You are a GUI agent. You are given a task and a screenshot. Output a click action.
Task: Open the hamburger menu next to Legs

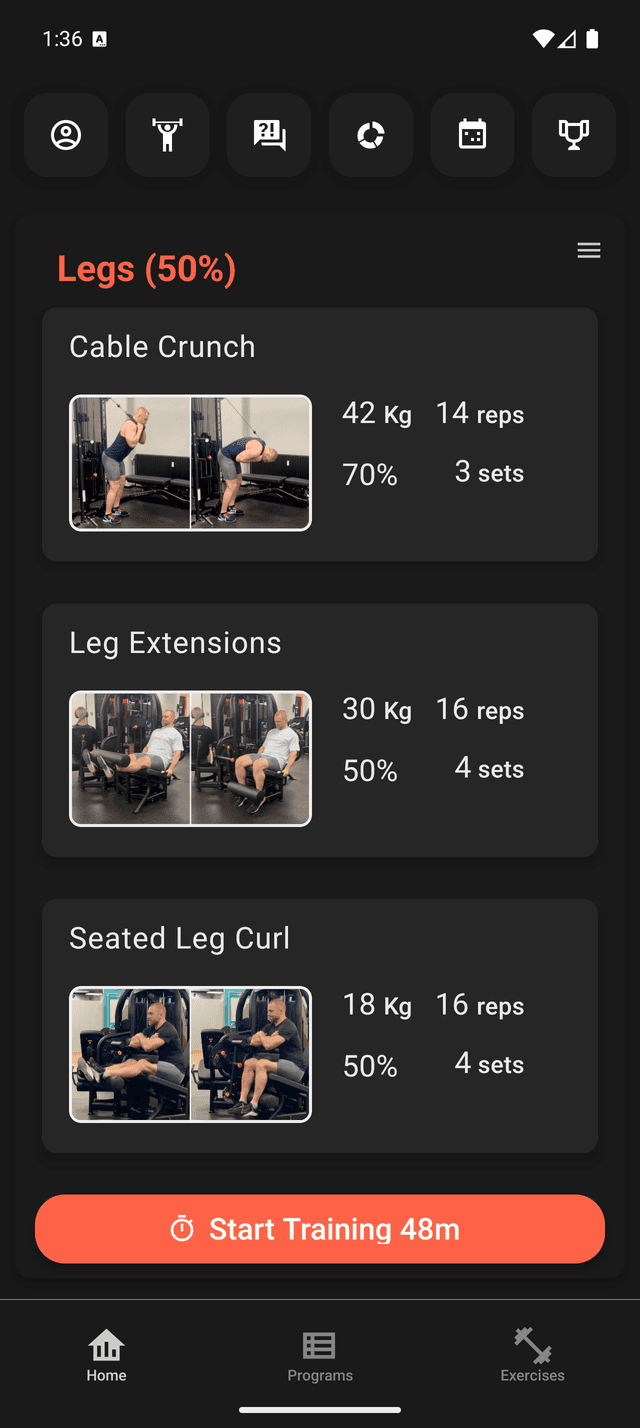coord(589,250)
